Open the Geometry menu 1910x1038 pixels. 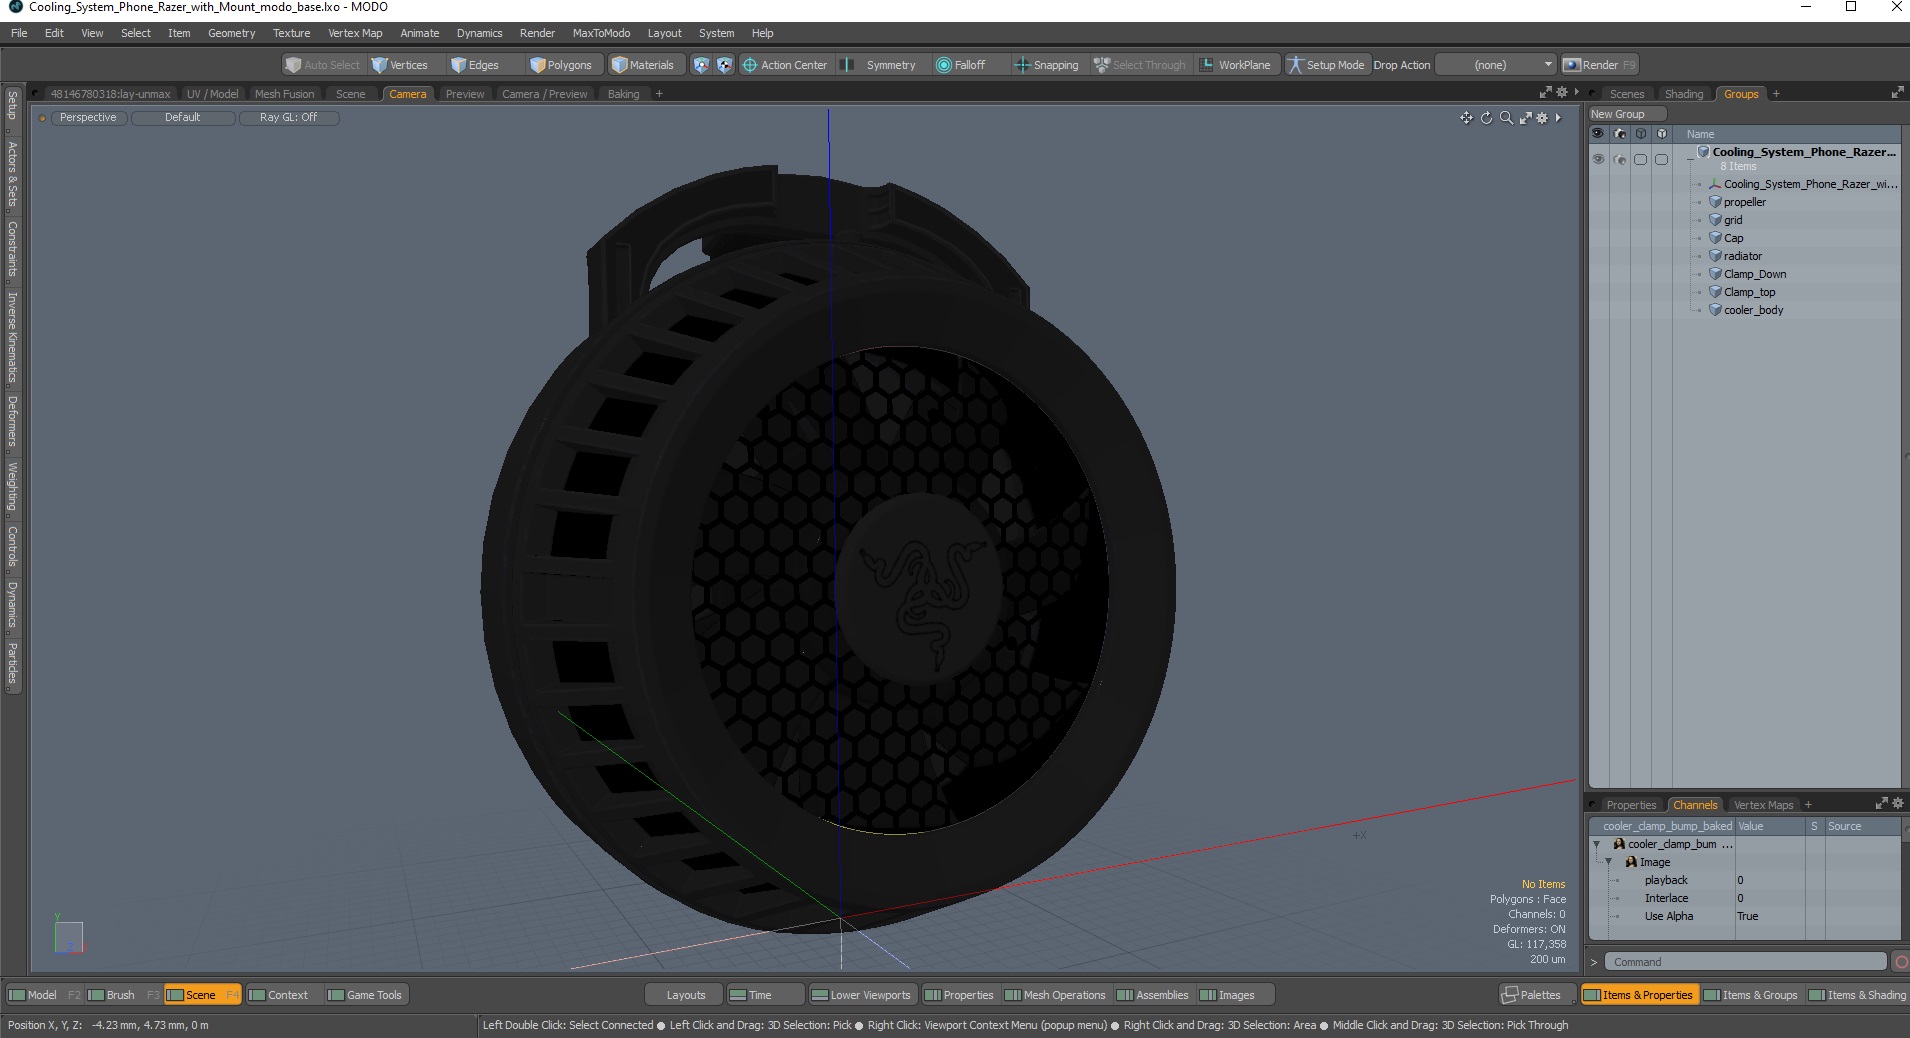pos(231,33)
